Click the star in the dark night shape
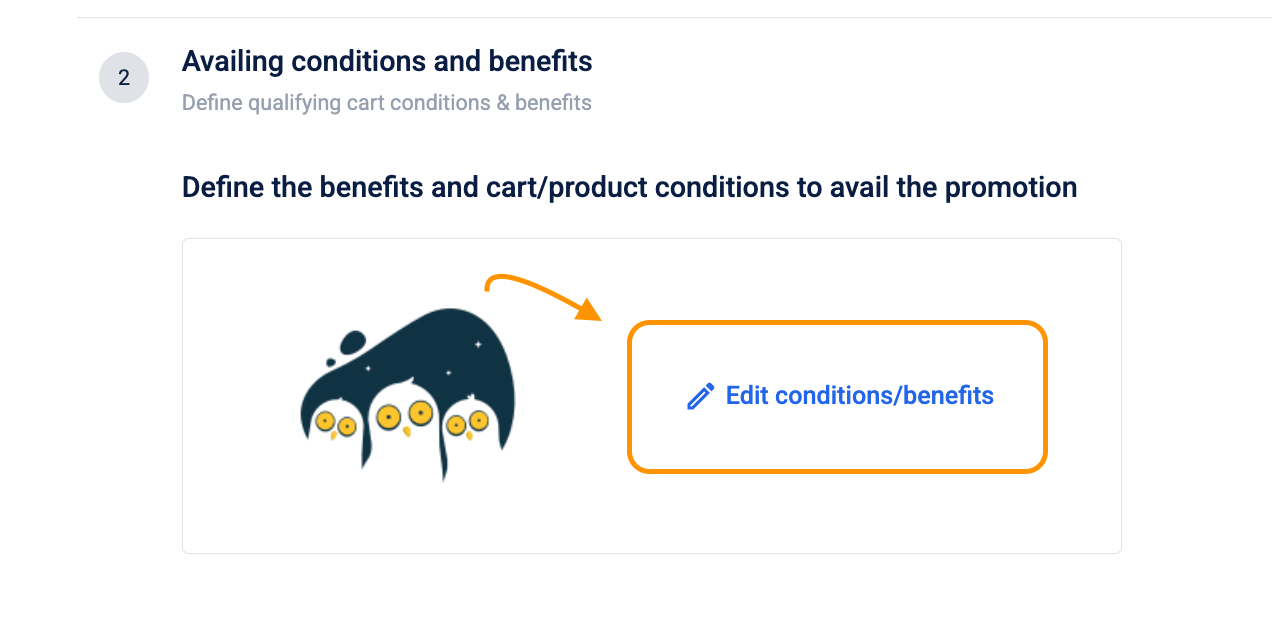Screen dimensions: 1272x618 coord(477,344)
